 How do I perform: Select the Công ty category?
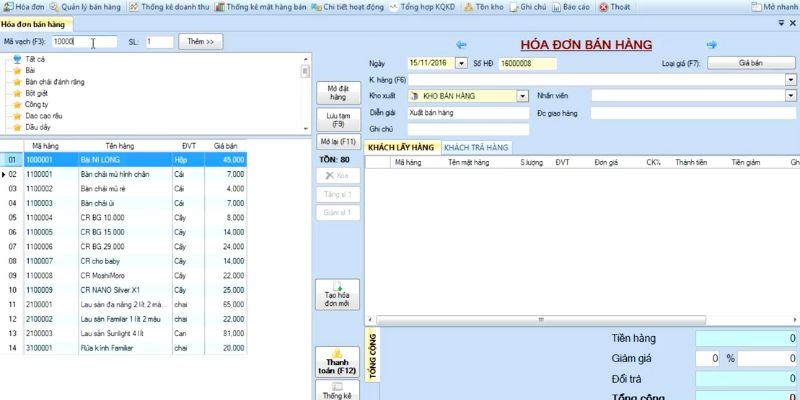tap(36, 105)
